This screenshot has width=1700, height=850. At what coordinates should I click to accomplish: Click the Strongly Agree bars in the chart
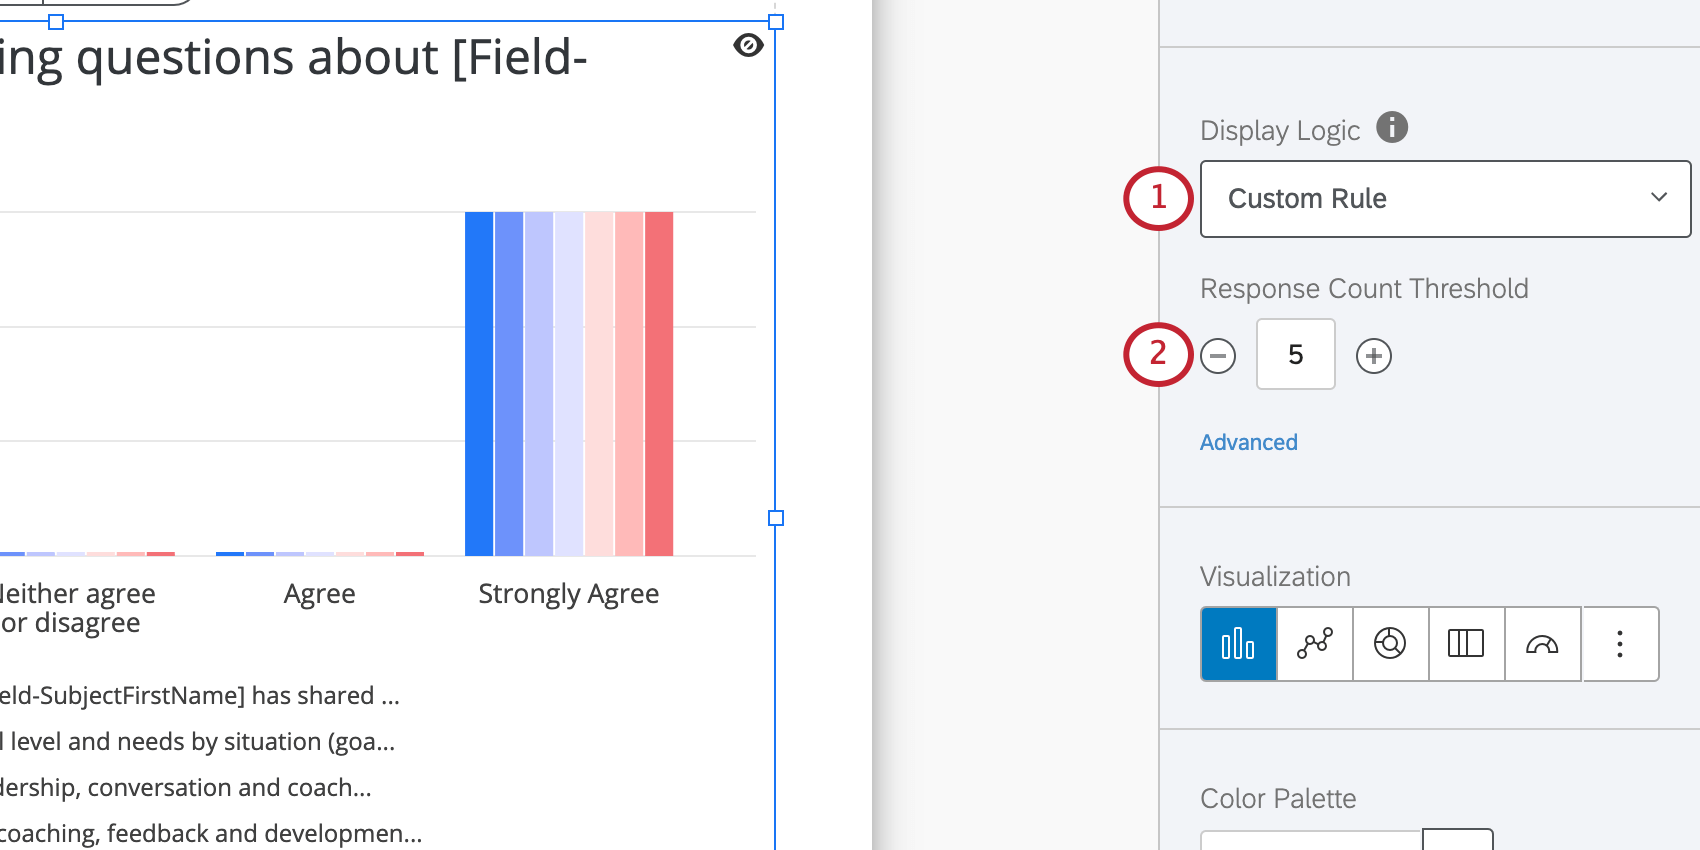pos(568,380)
